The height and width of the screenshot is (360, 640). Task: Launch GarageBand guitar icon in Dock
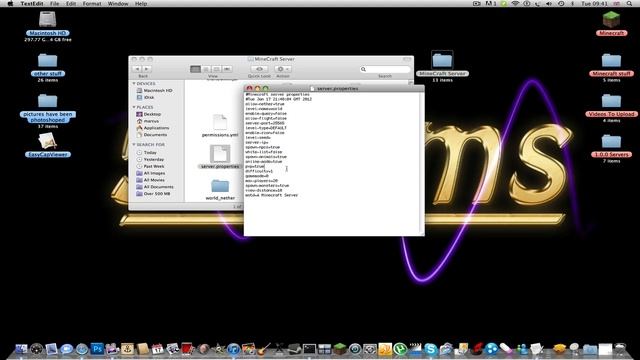[263, 349]
